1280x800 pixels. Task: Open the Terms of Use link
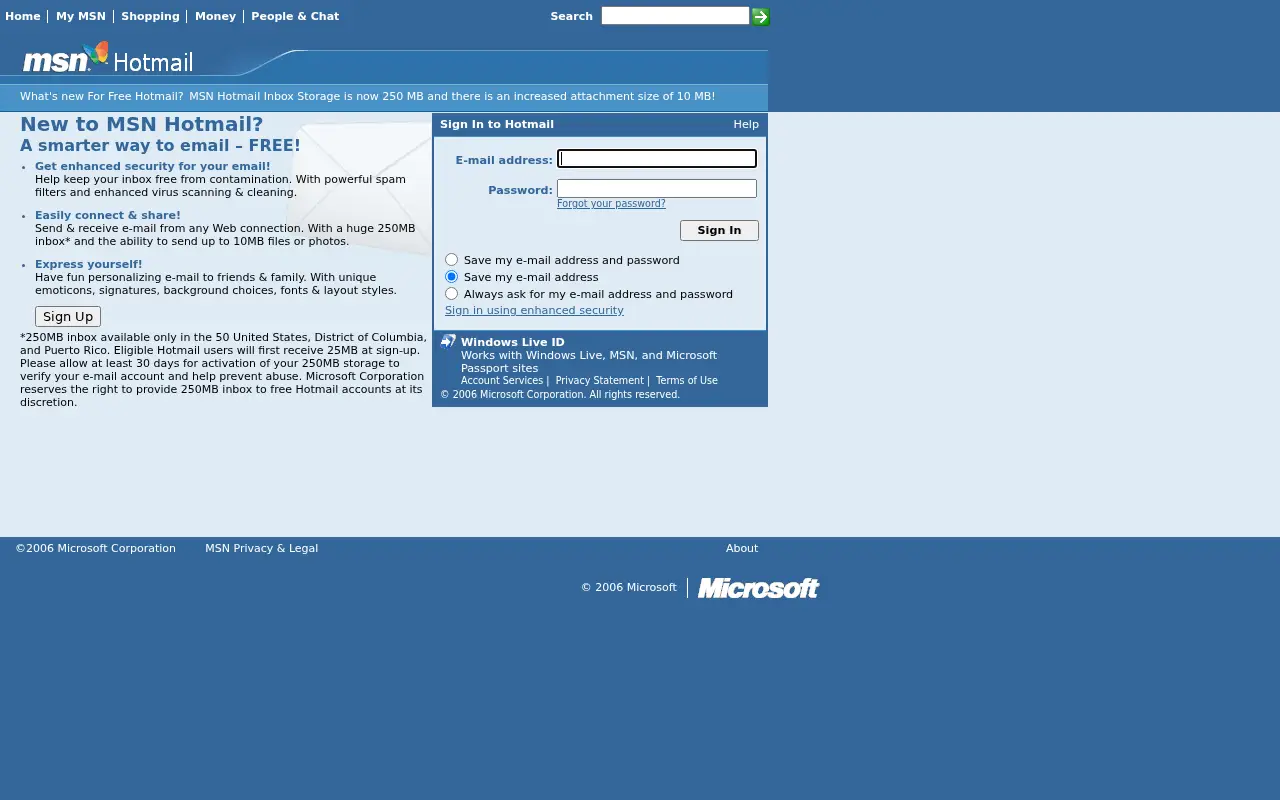point(687,381)
